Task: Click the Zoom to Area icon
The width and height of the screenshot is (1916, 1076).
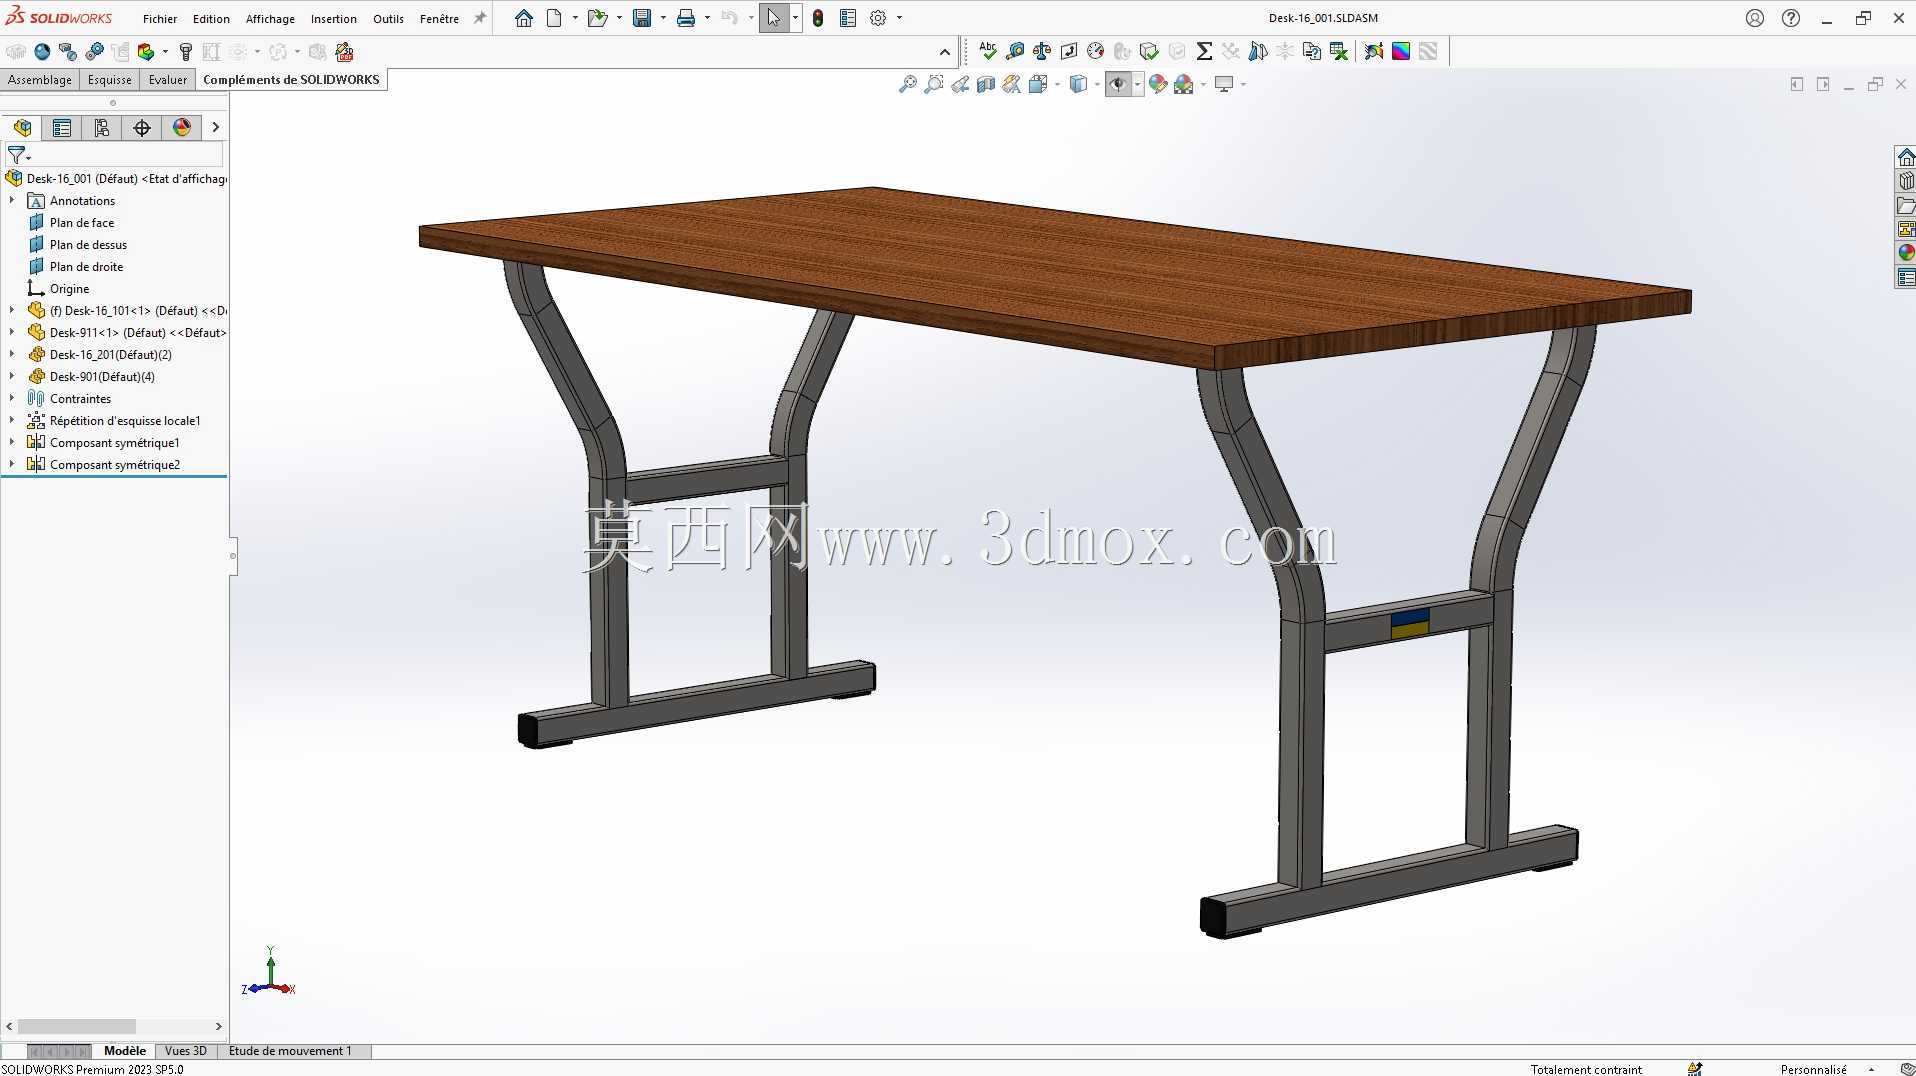Action: tap(934, 84)
